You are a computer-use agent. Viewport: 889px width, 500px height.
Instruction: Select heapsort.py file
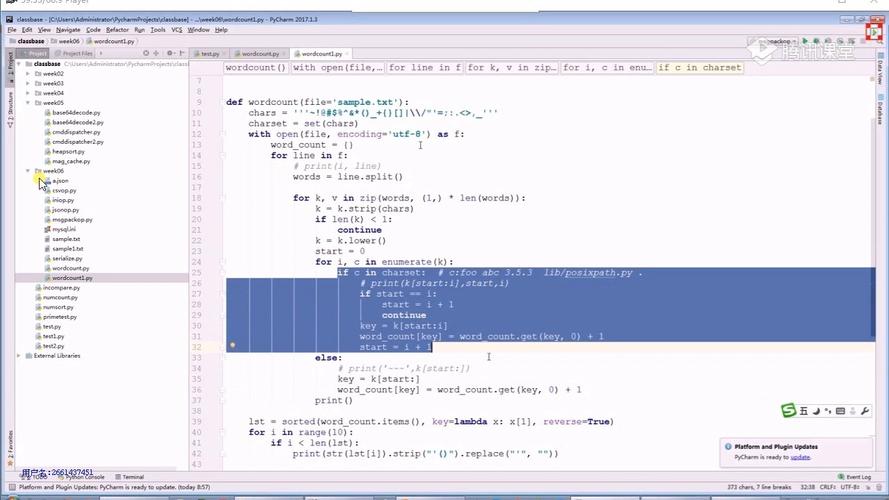(68, 151)
